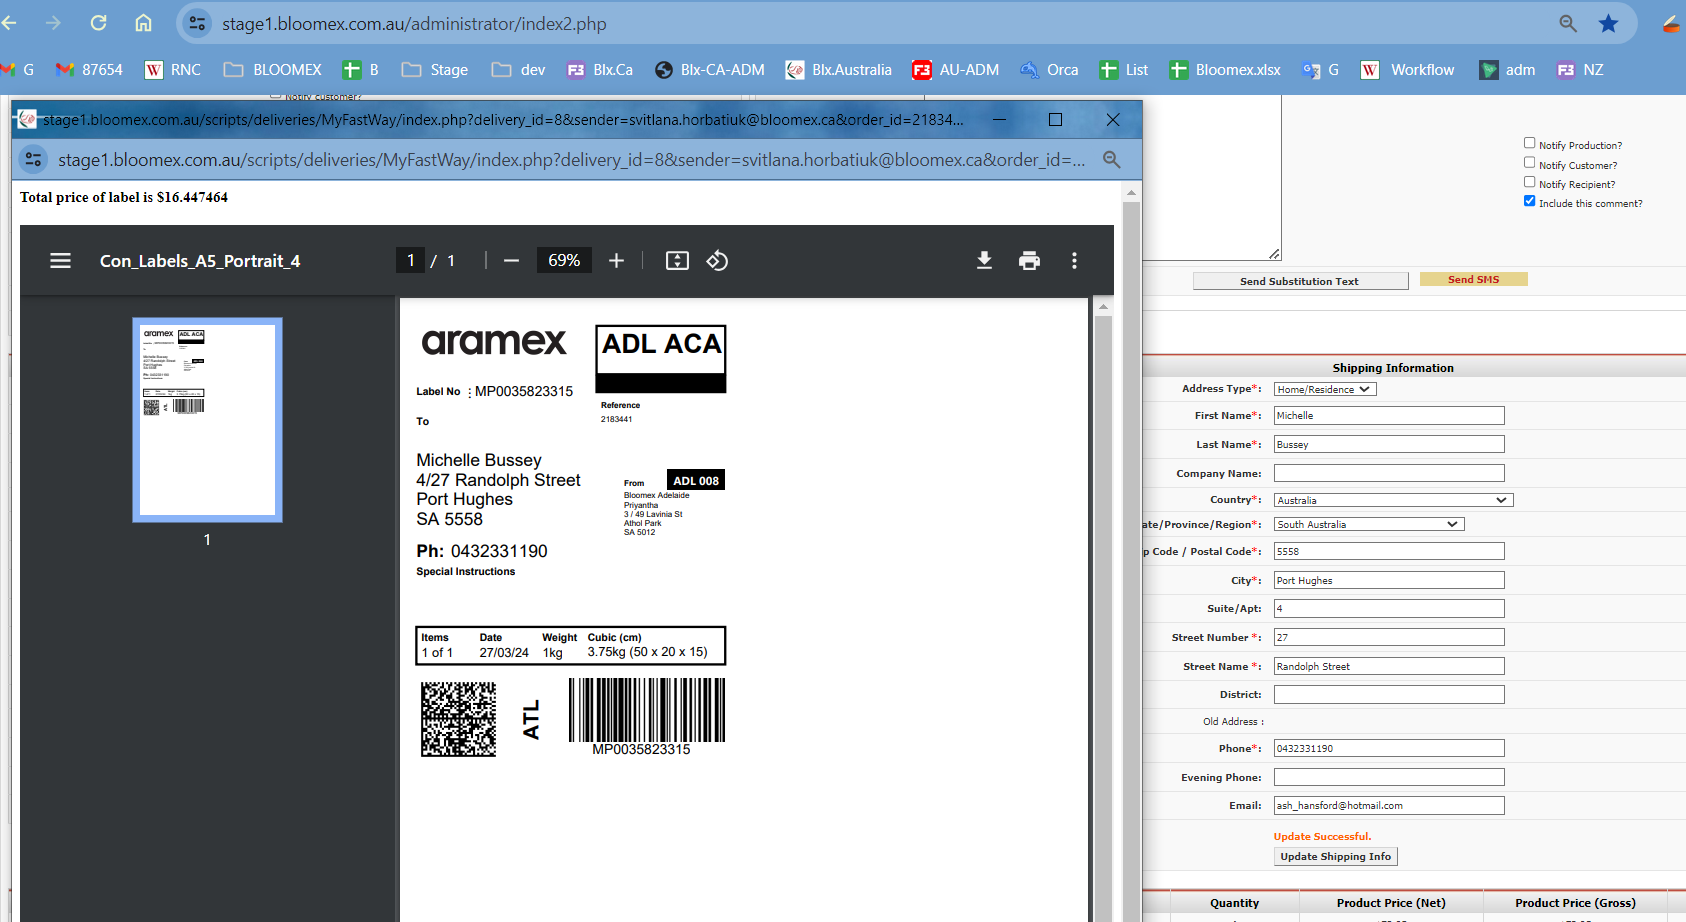Expand the Country dropdown showing Australia
Viewport: 1686px width, 922px height.
pos(1393,500)
